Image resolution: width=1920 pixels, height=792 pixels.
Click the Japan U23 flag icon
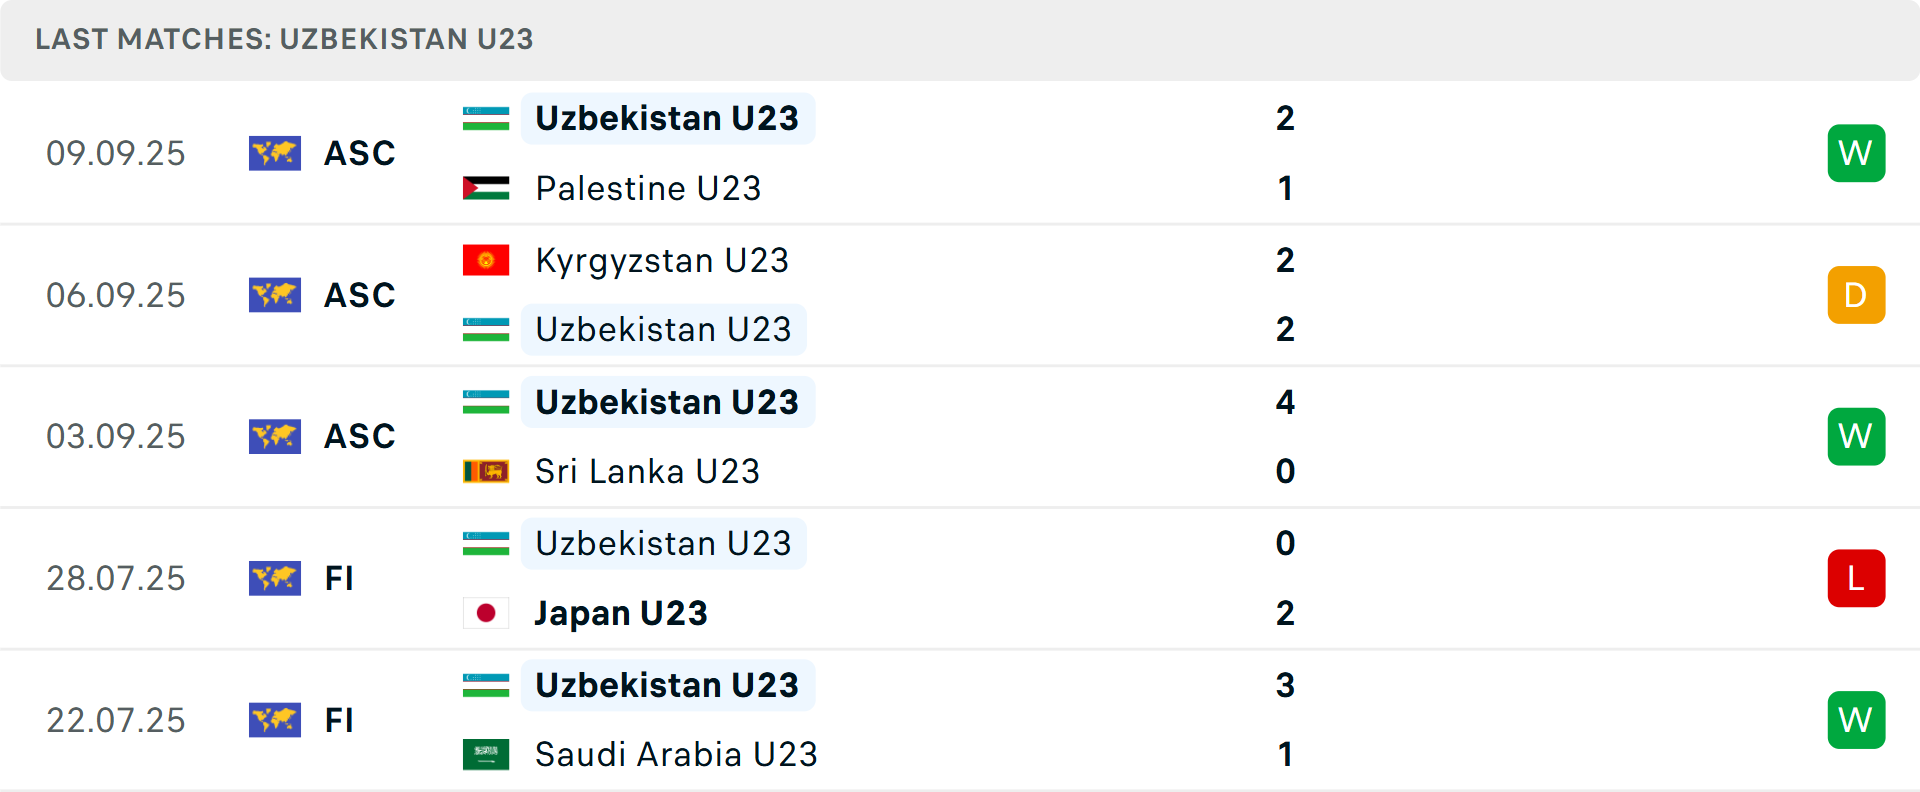(x=486, y=613)
